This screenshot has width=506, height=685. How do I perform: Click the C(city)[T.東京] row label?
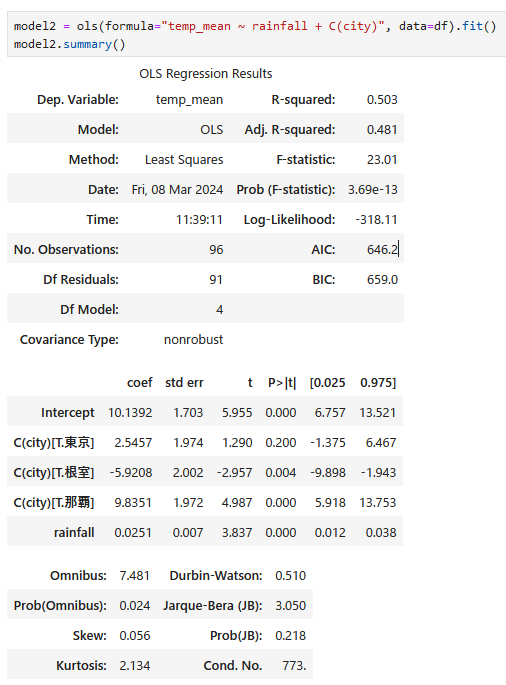click(54, 443)
